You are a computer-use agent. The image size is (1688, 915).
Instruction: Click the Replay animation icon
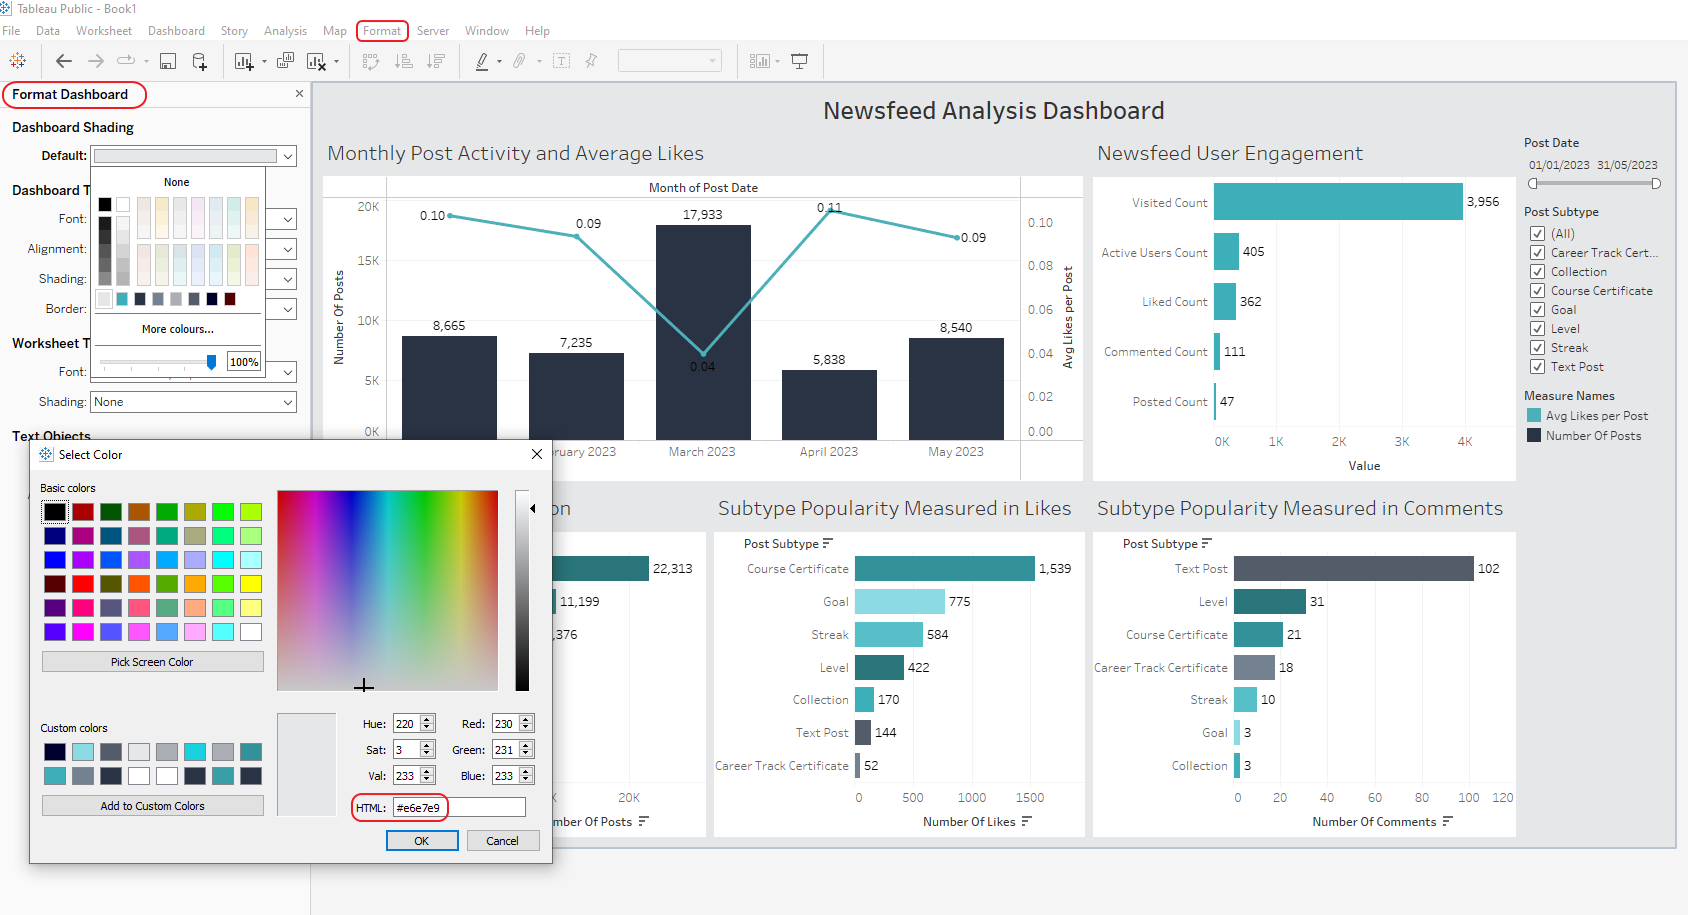[126, 61]
